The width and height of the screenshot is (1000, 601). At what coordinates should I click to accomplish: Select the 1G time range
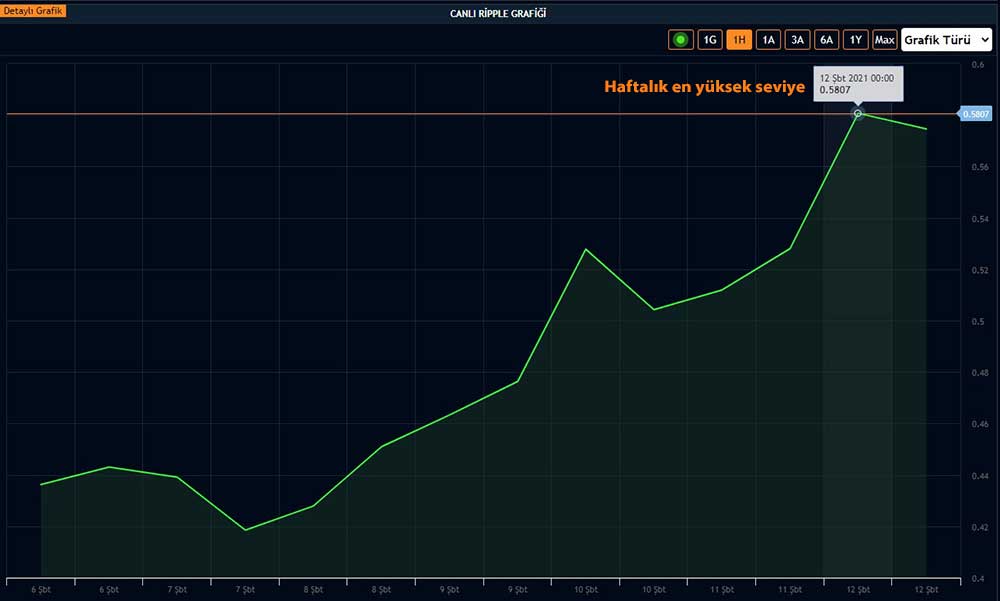(710, 40)
